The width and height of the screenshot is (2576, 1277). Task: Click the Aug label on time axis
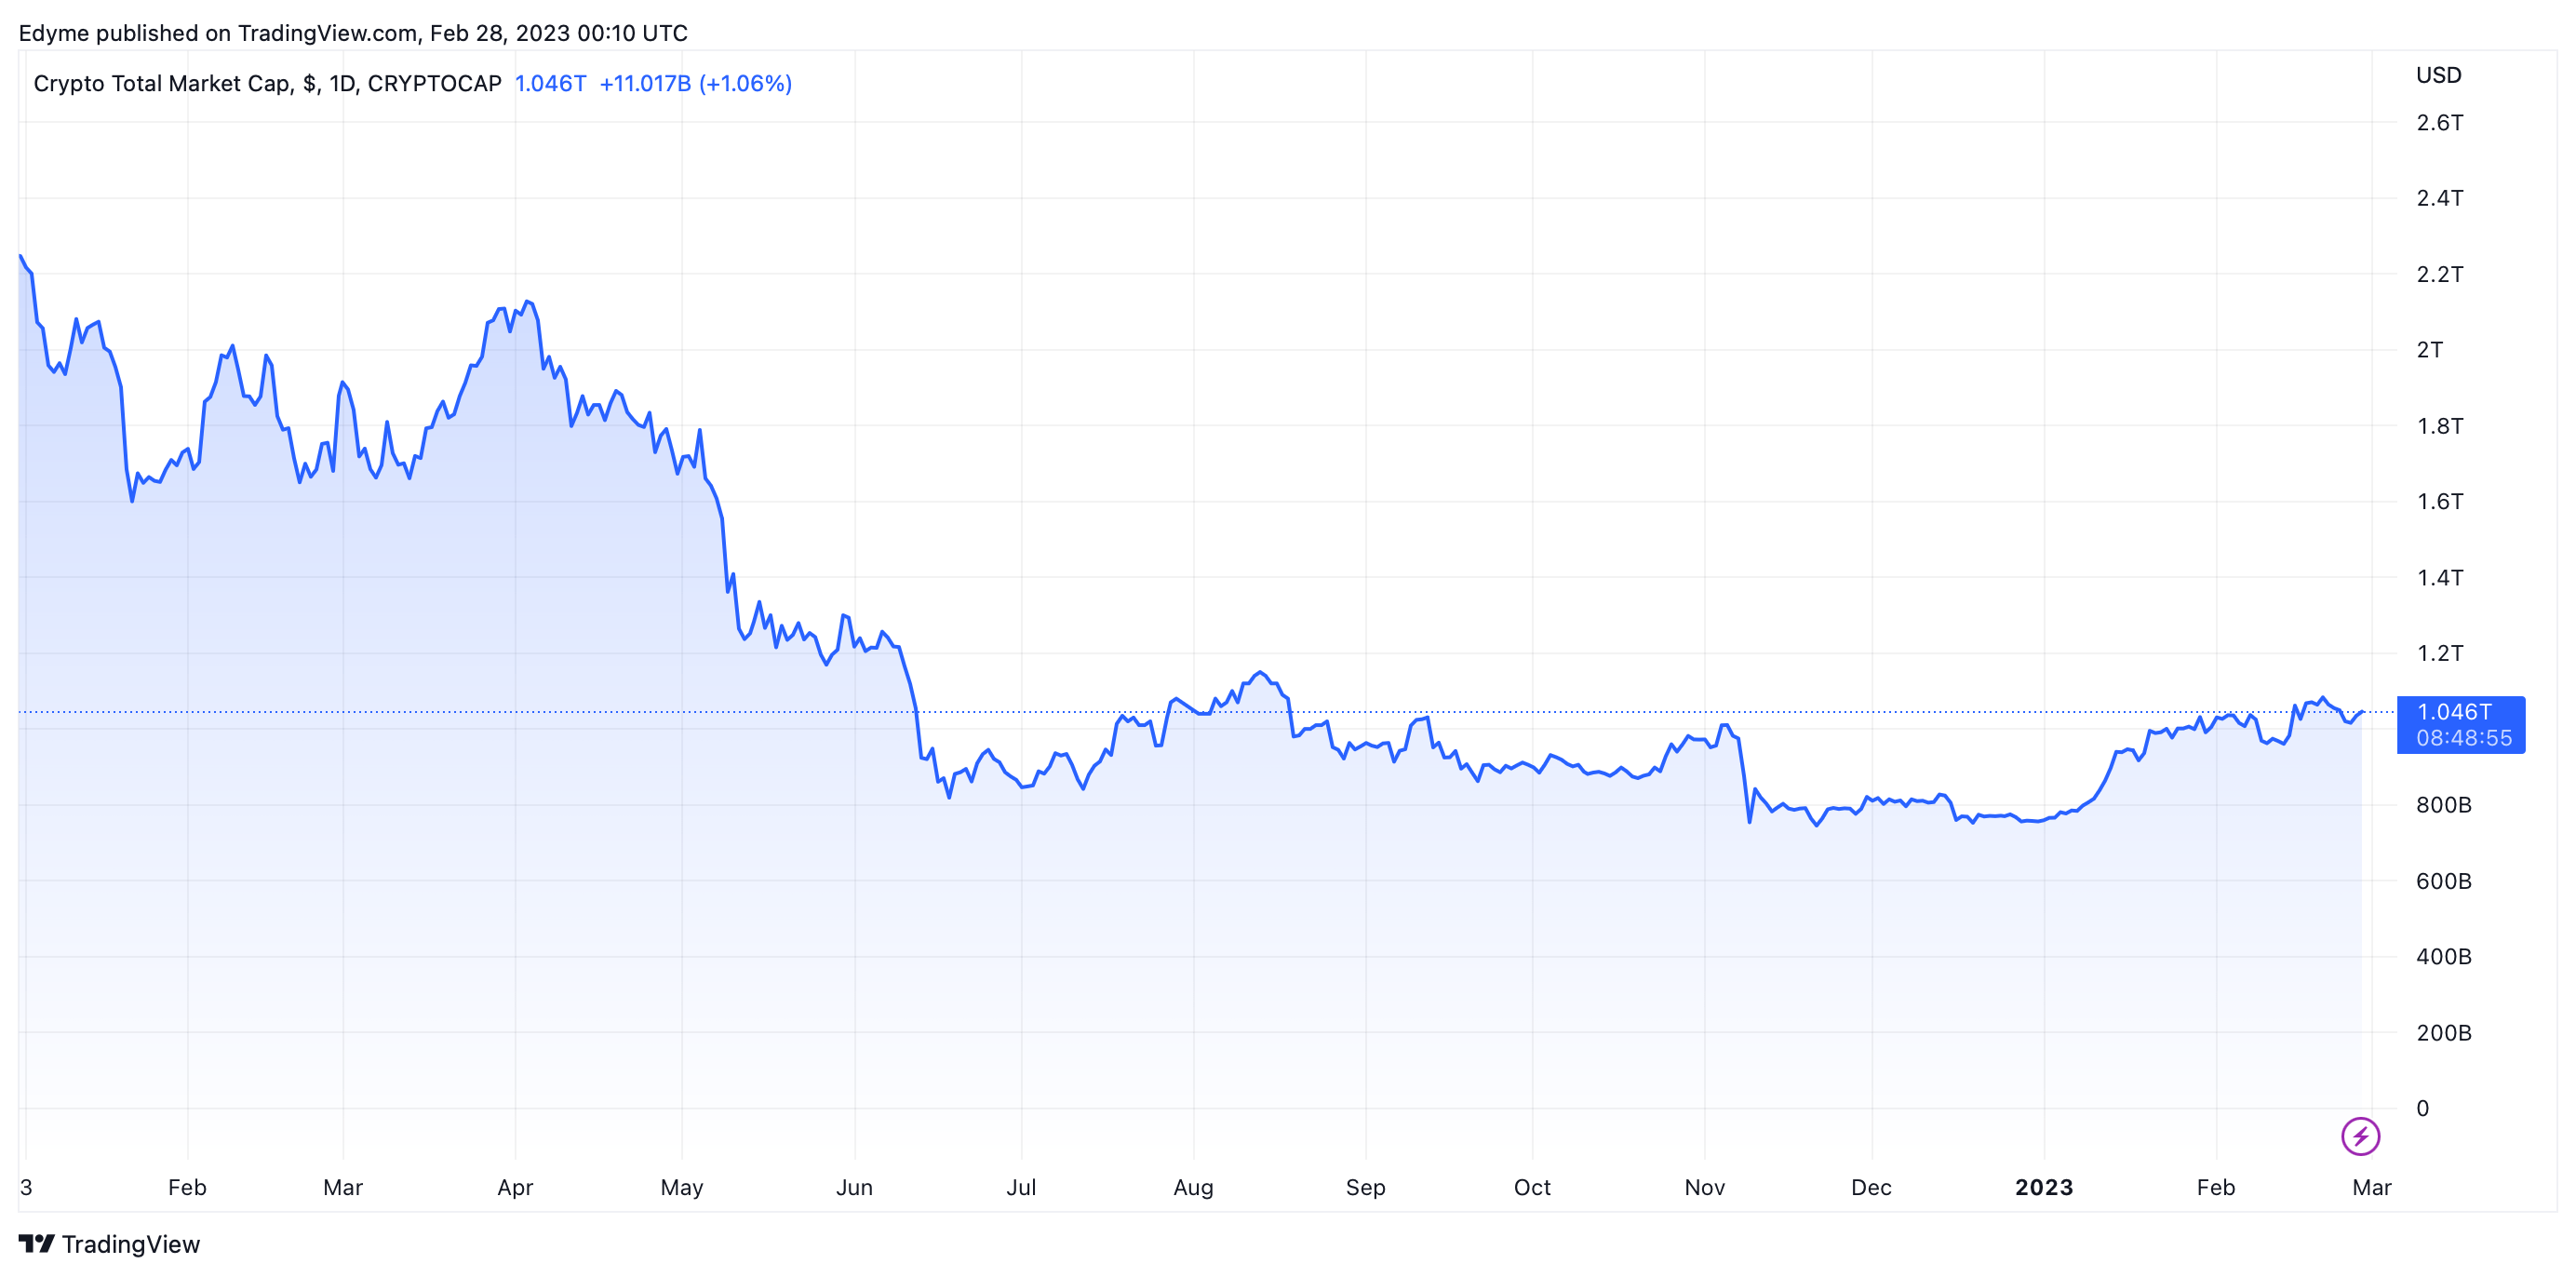coord(1193,1187)
